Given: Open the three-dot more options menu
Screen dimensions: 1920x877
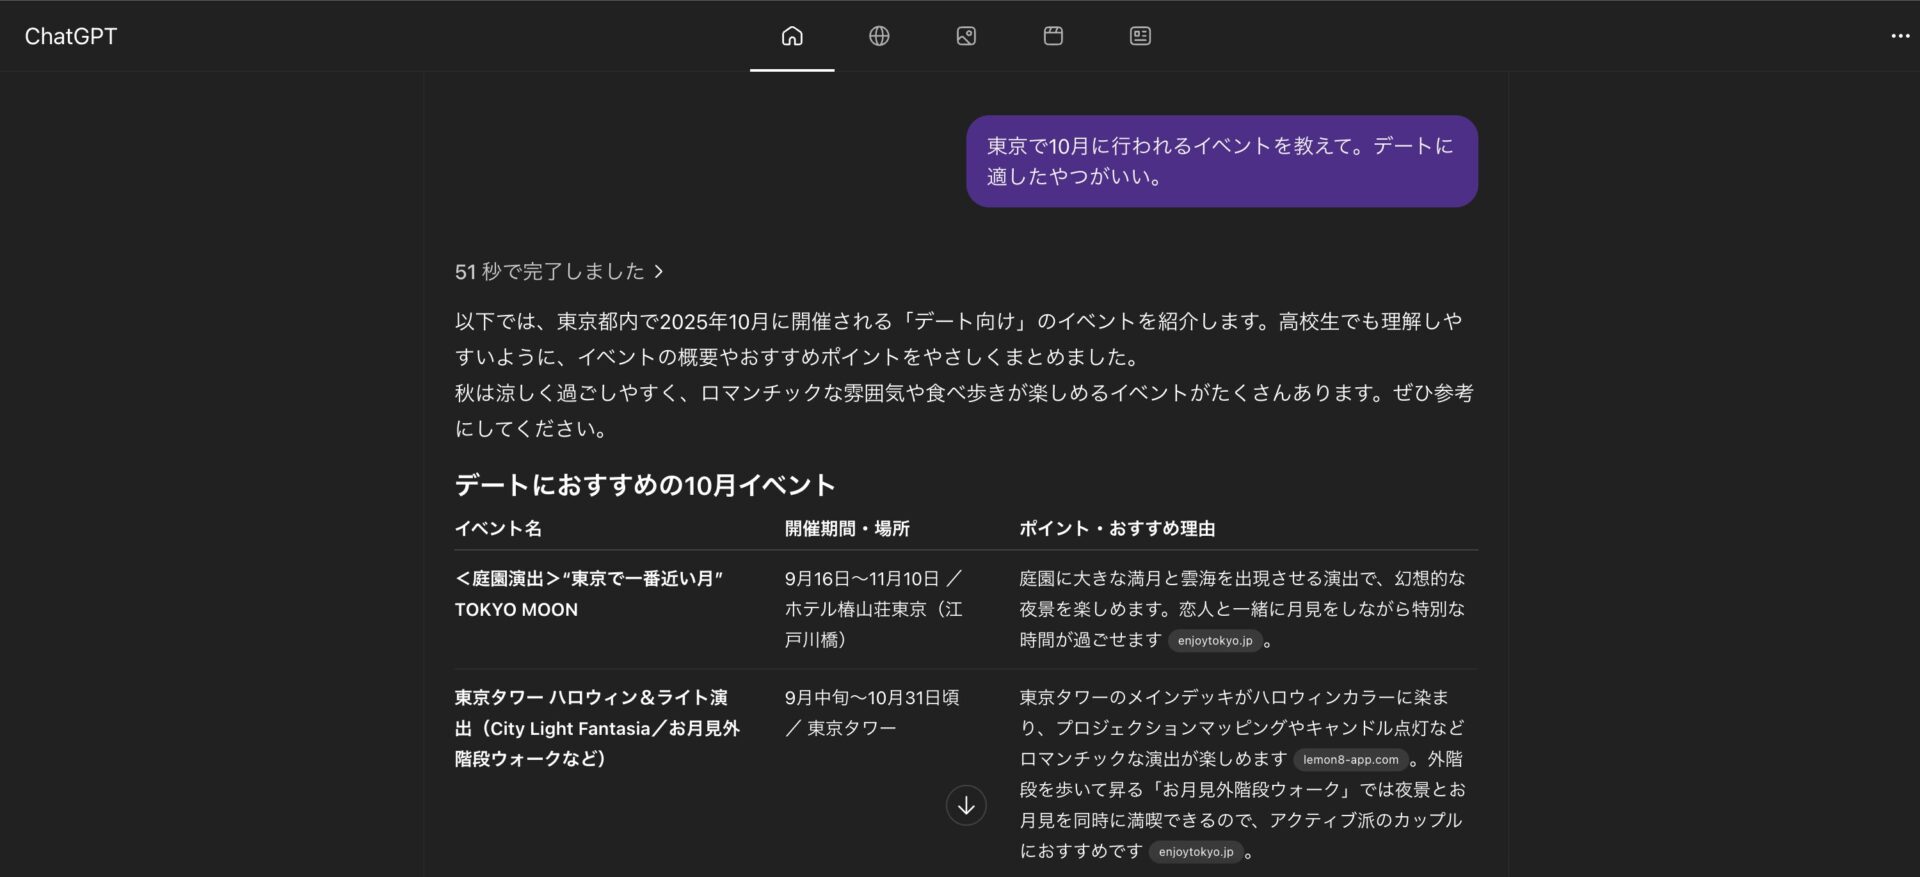Looking at the screenshot, I should coord(1900,36).
